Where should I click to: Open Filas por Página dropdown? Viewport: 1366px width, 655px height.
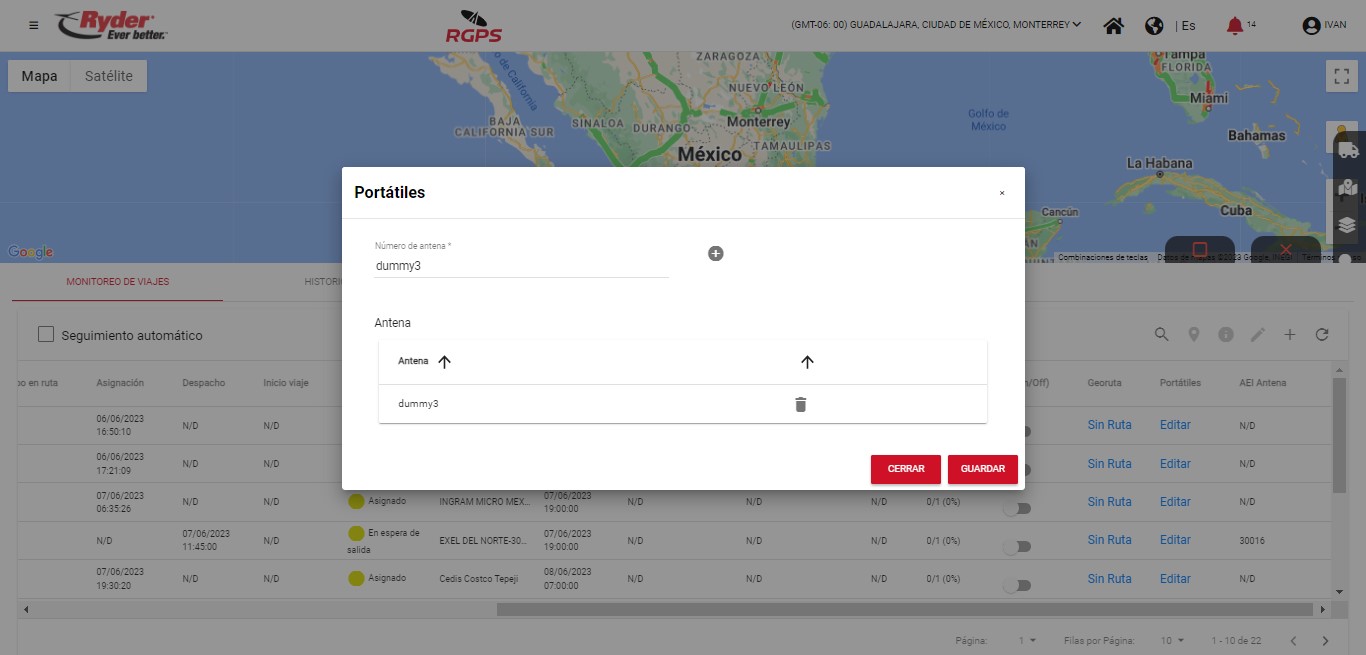click(1172, 640)
